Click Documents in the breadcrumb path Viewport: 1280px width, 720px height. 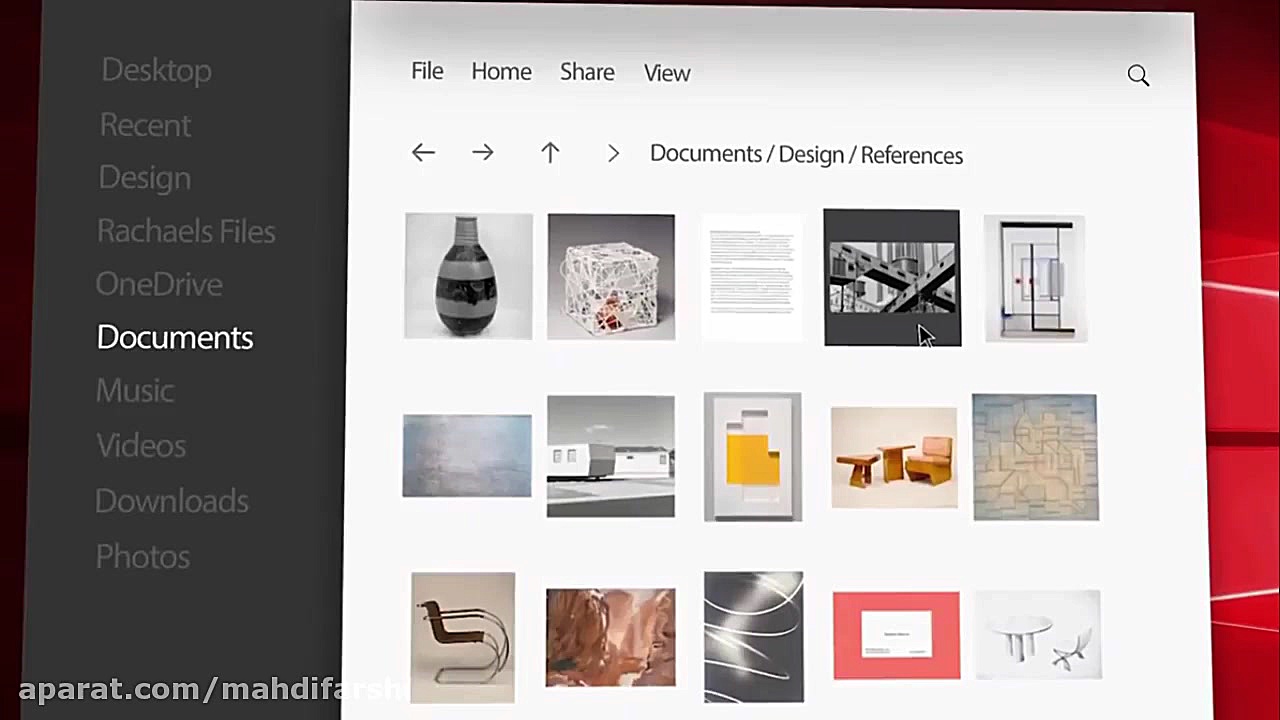coord(706,154)
